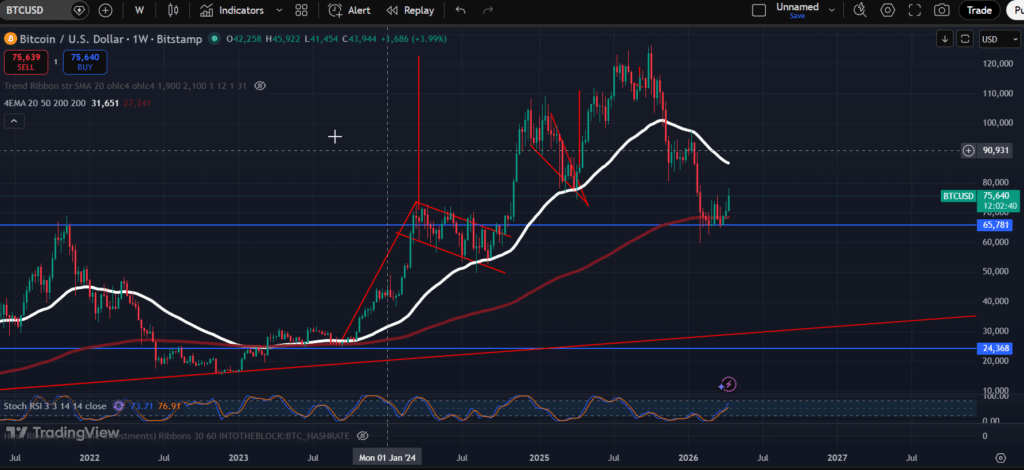The height and width of the screenshot is (470, 1024).
Task: Start bar Replay mode
Action: point(412,10)
